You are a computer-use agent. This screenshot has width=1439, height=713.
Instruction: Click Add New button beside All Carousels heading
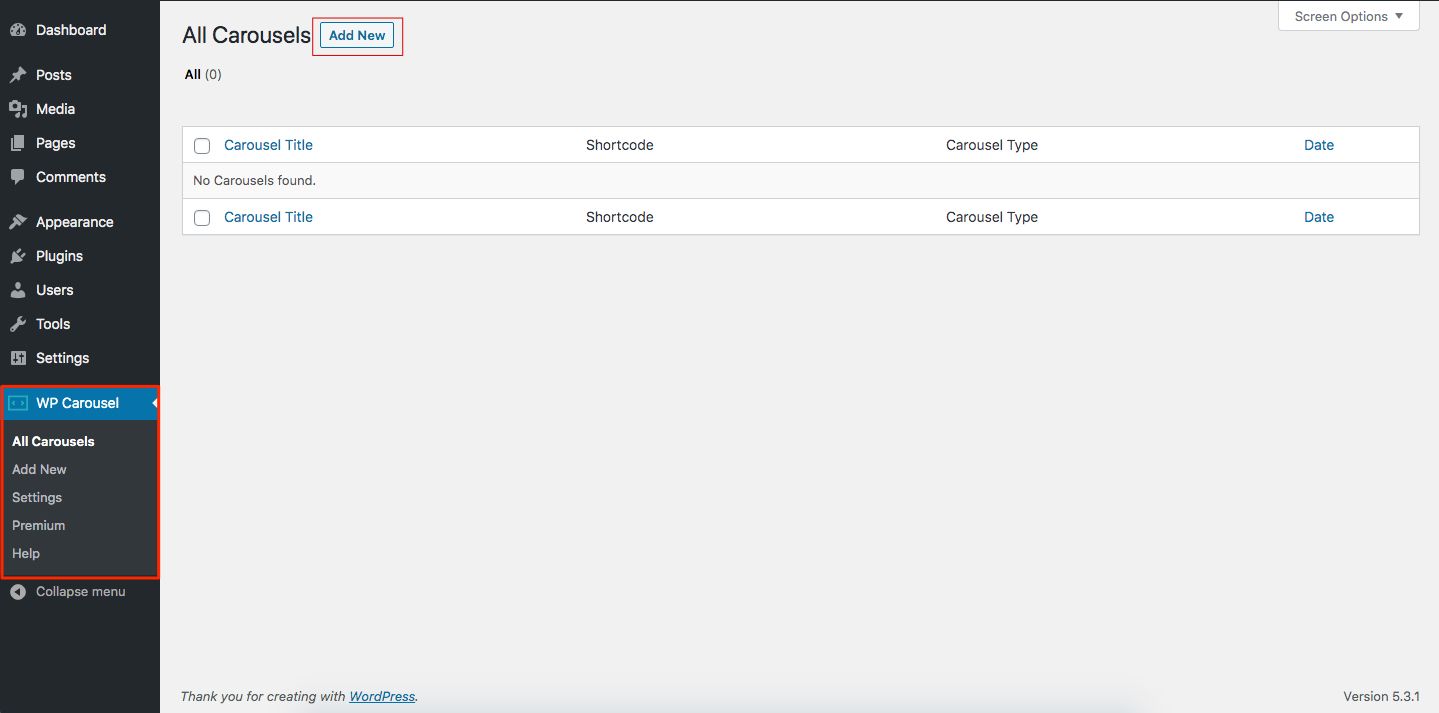[357, 35]
